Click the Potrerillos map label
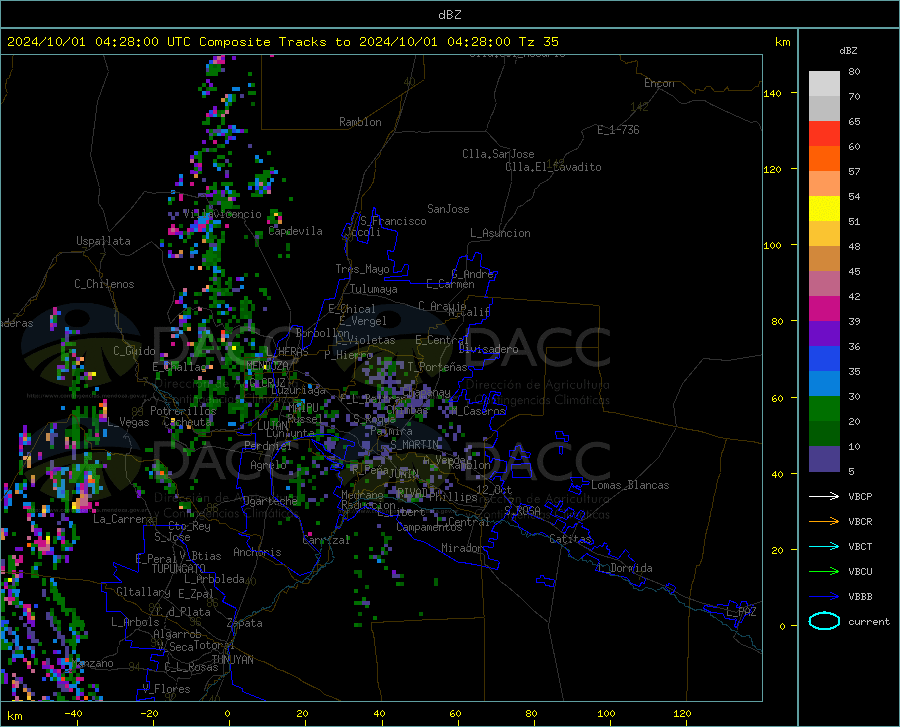The width and height of the screenshot is (900, 727). coord(183,411)
